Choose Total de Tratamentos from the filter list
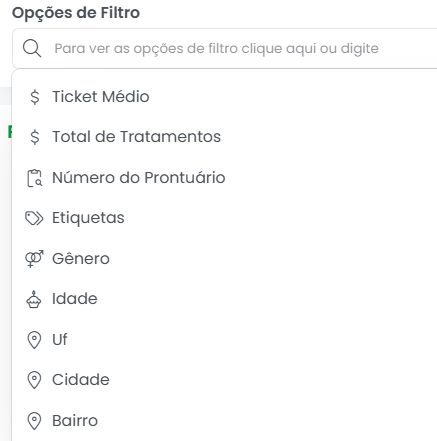 224,137
